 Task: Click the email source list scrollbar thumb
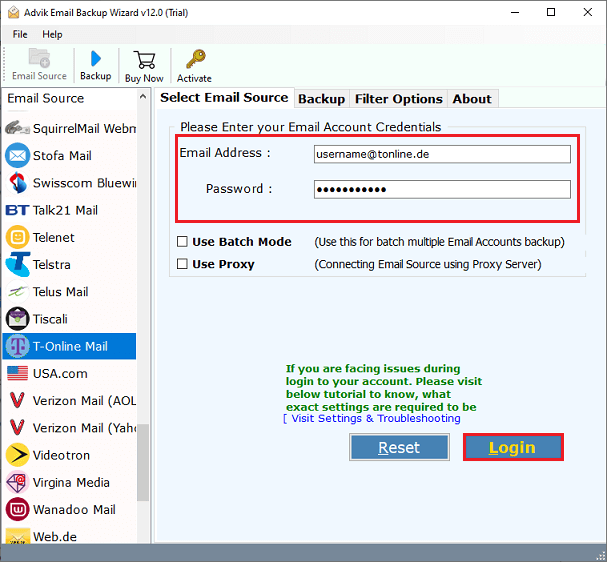(x=143, y=462)
